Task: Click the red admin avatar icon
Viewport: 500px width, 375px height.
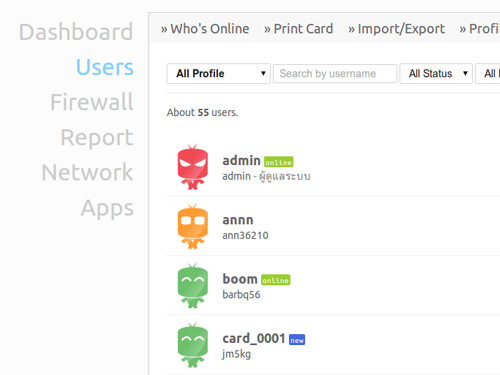Action: pos(193,167)
